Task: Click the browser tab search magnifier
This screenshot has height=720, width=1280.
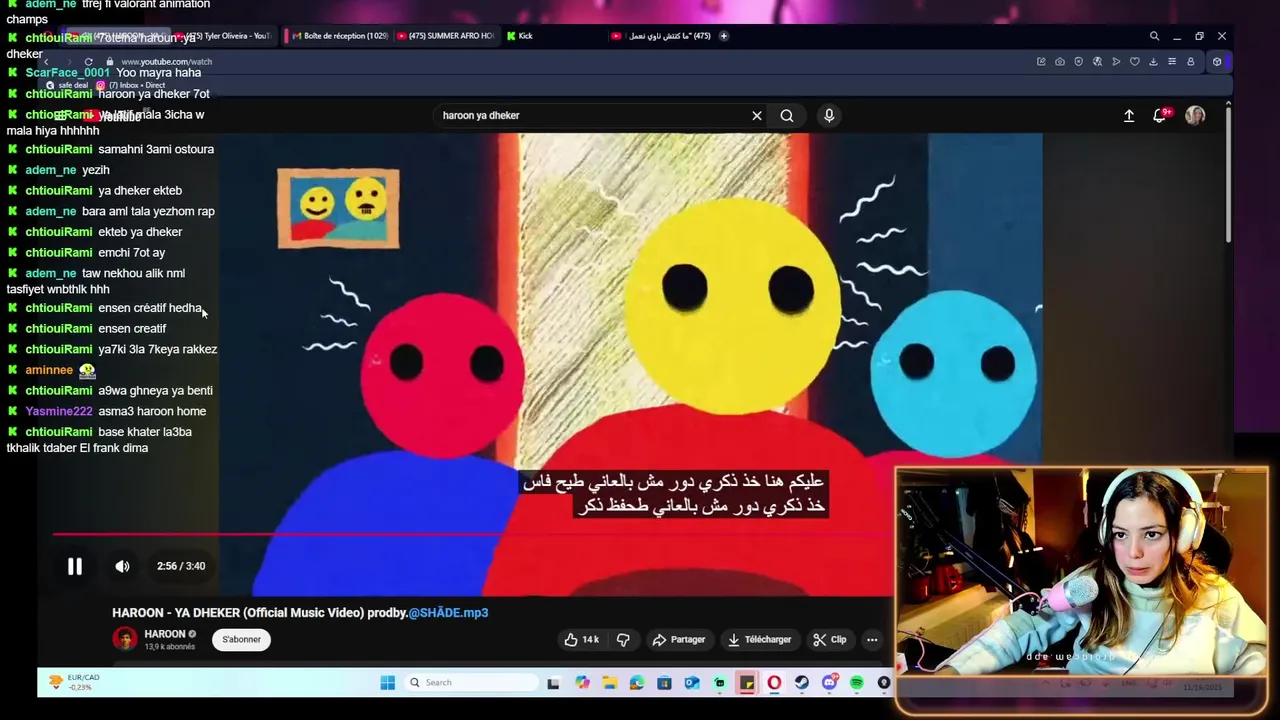Action: (1154, 36)
